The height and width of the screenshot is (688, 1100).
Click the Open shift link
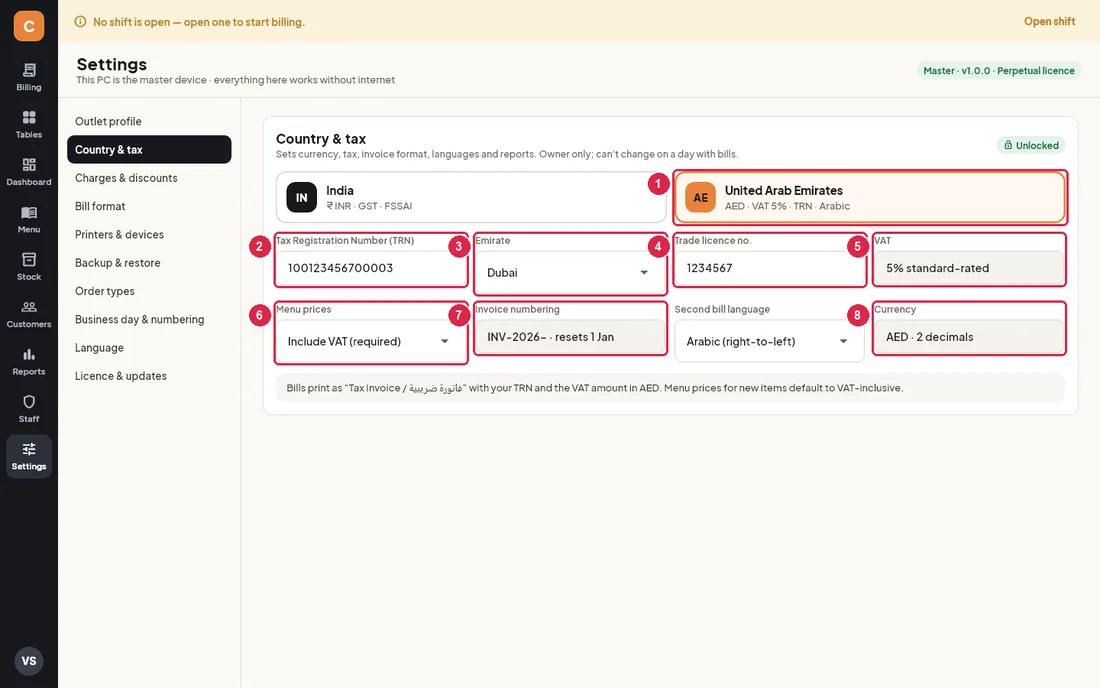1049,22
